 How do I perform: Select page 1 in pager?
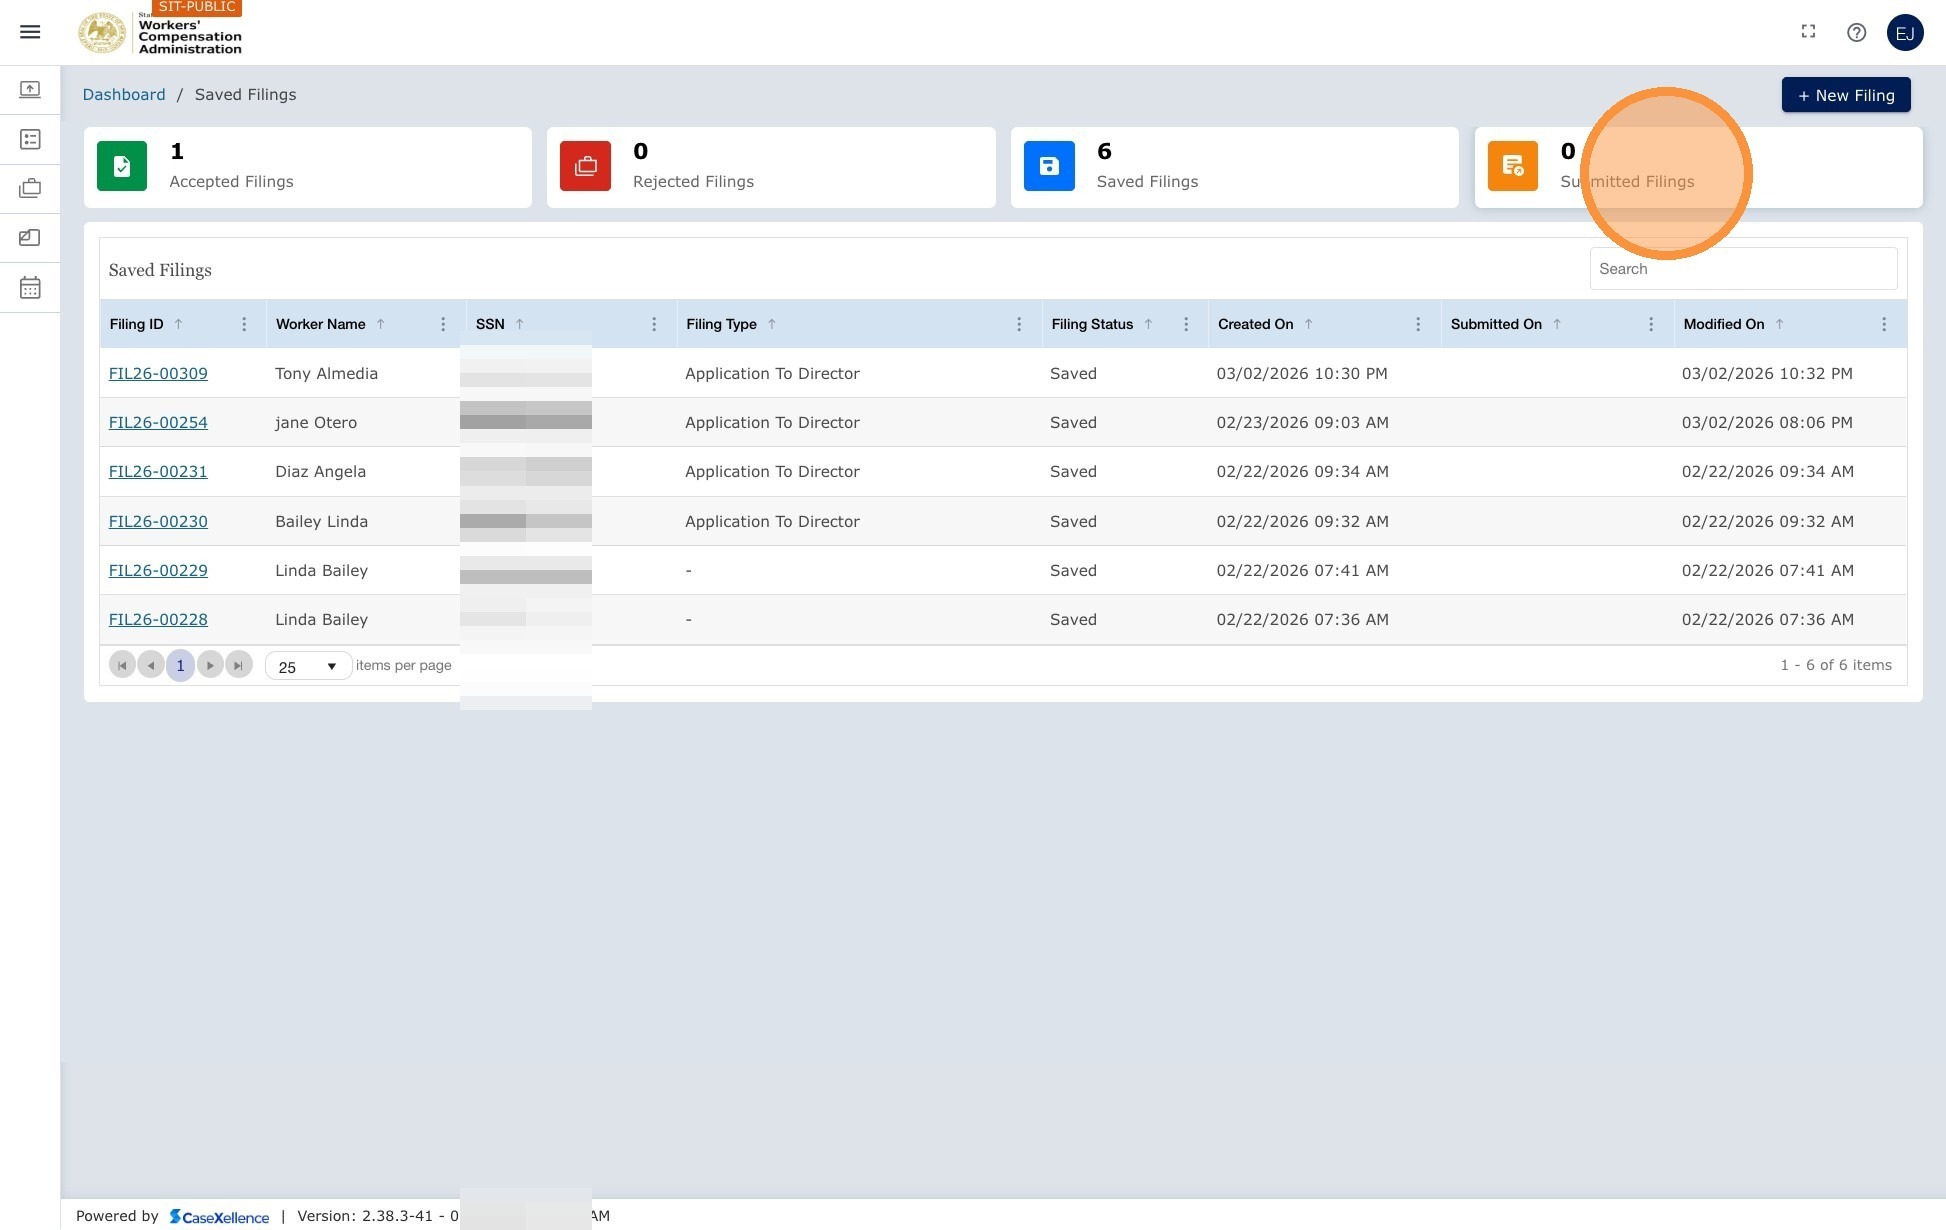[180, 665]
